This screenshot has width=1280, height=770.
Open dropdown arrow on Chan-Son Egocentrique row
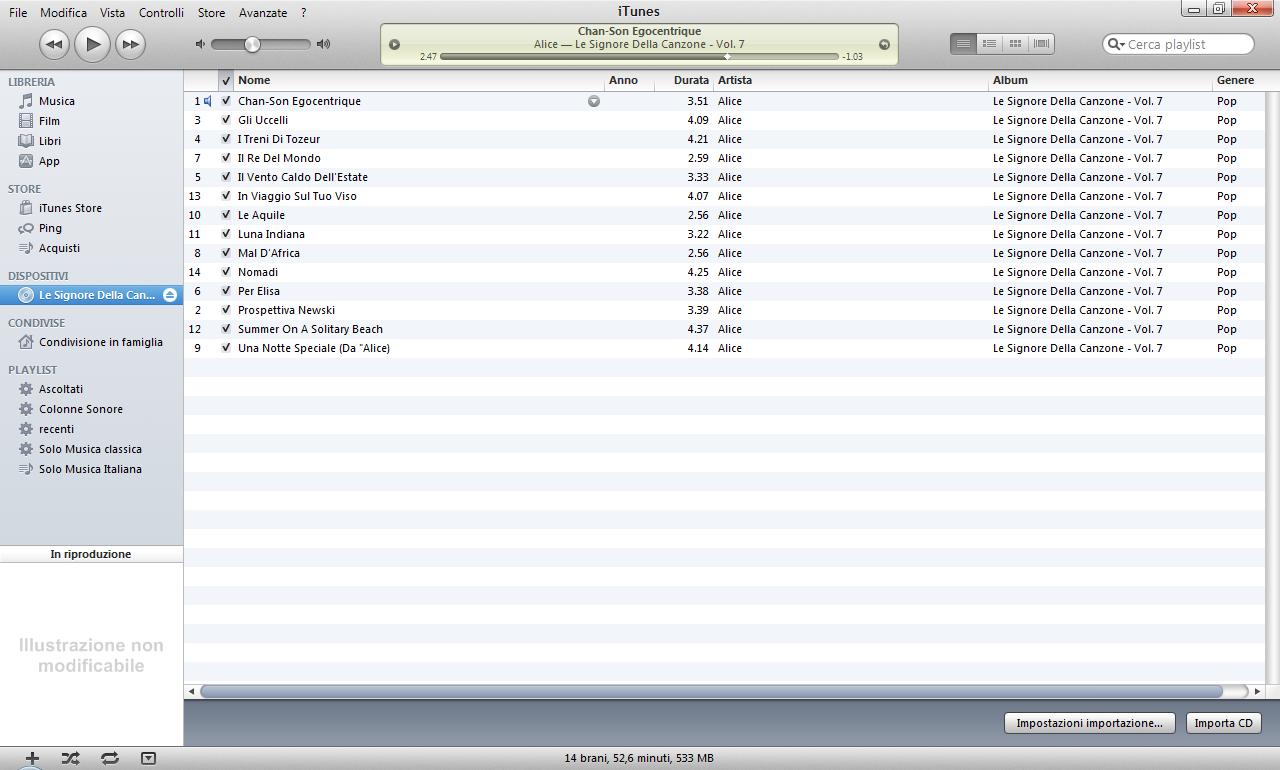click(x=594, y=101)
